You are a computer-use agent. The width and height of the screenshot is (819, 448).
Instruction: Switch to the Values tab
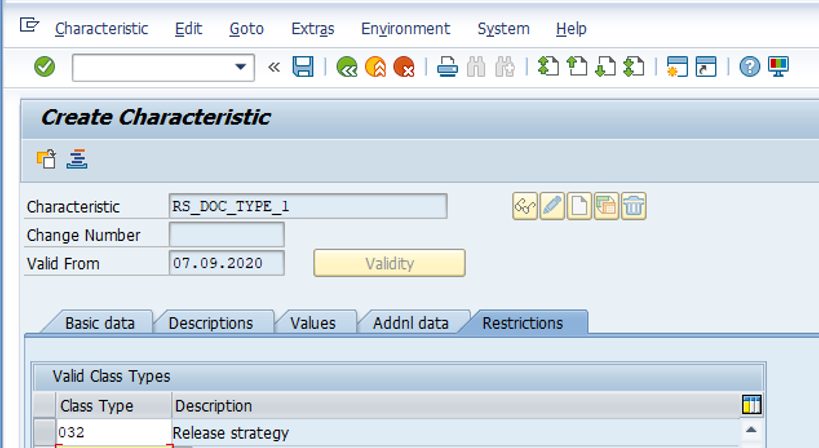click(313, 323)
